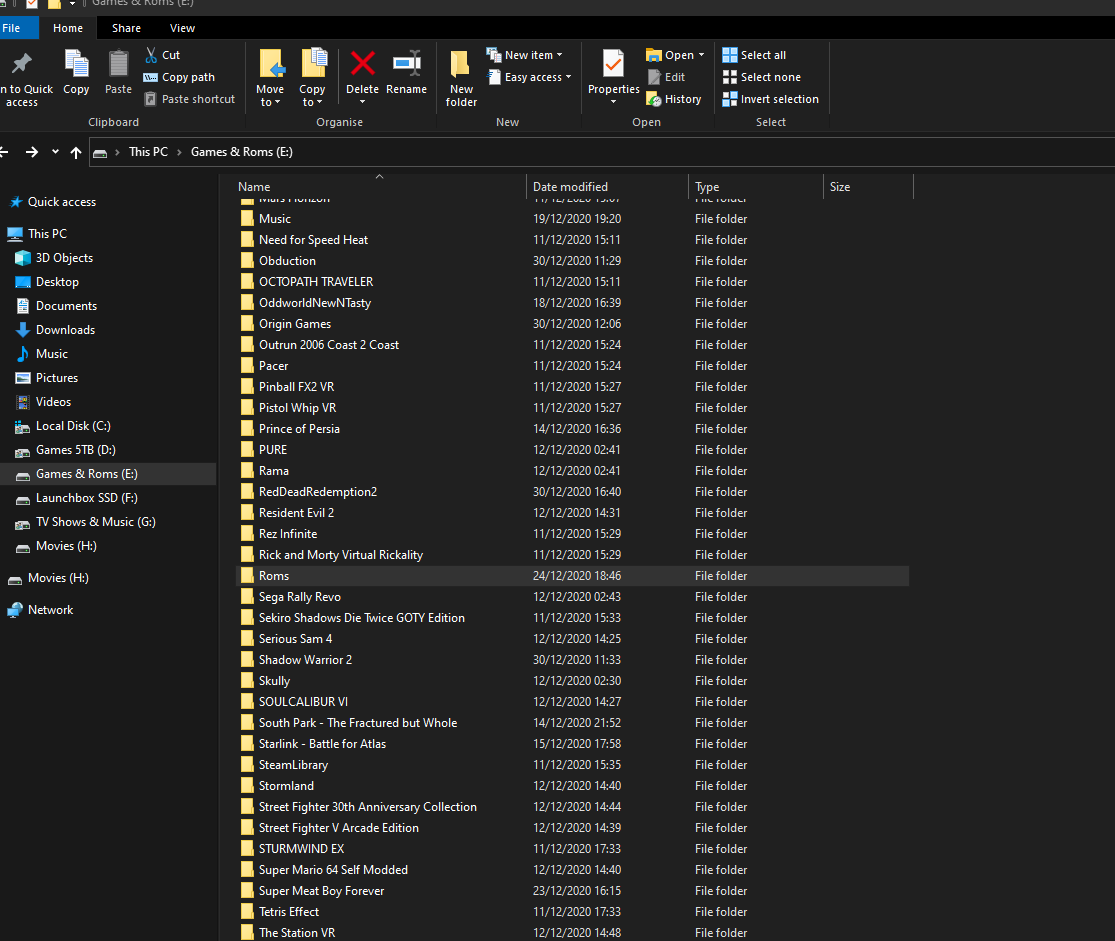Click the Paste clipboard icon
1115x941 pixels.
click(118, 63)
